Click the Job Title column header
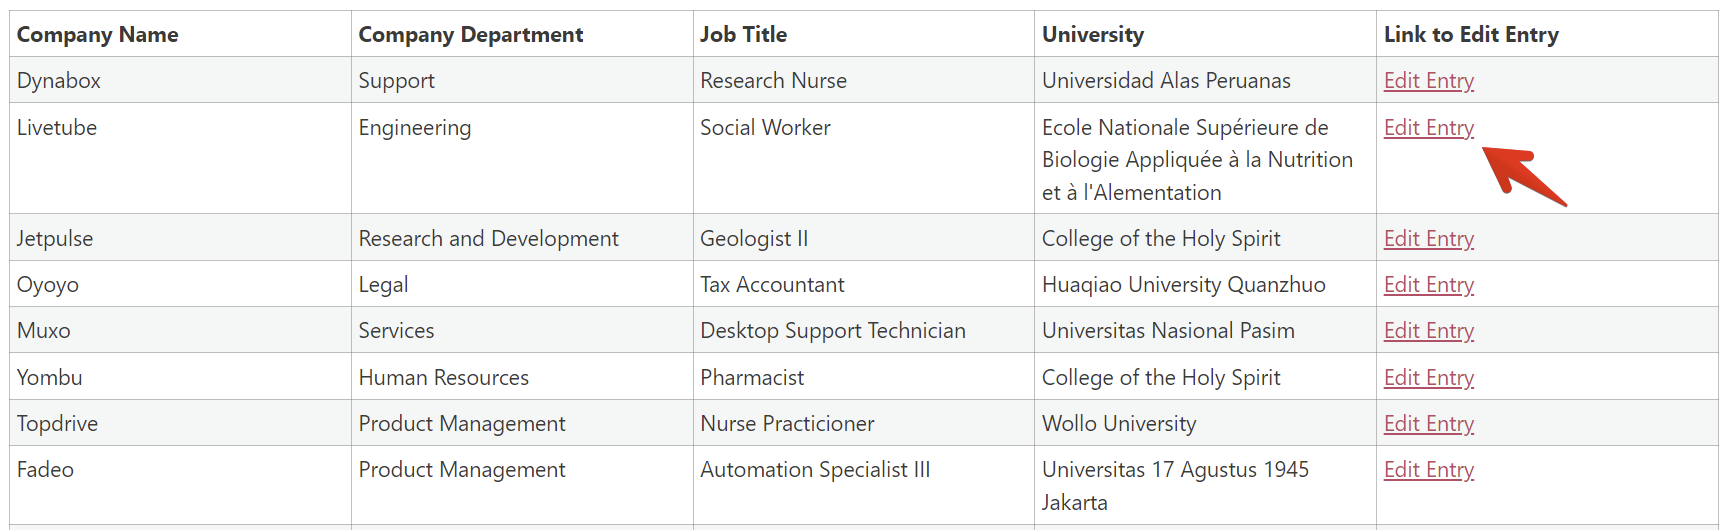 point(743,35)
